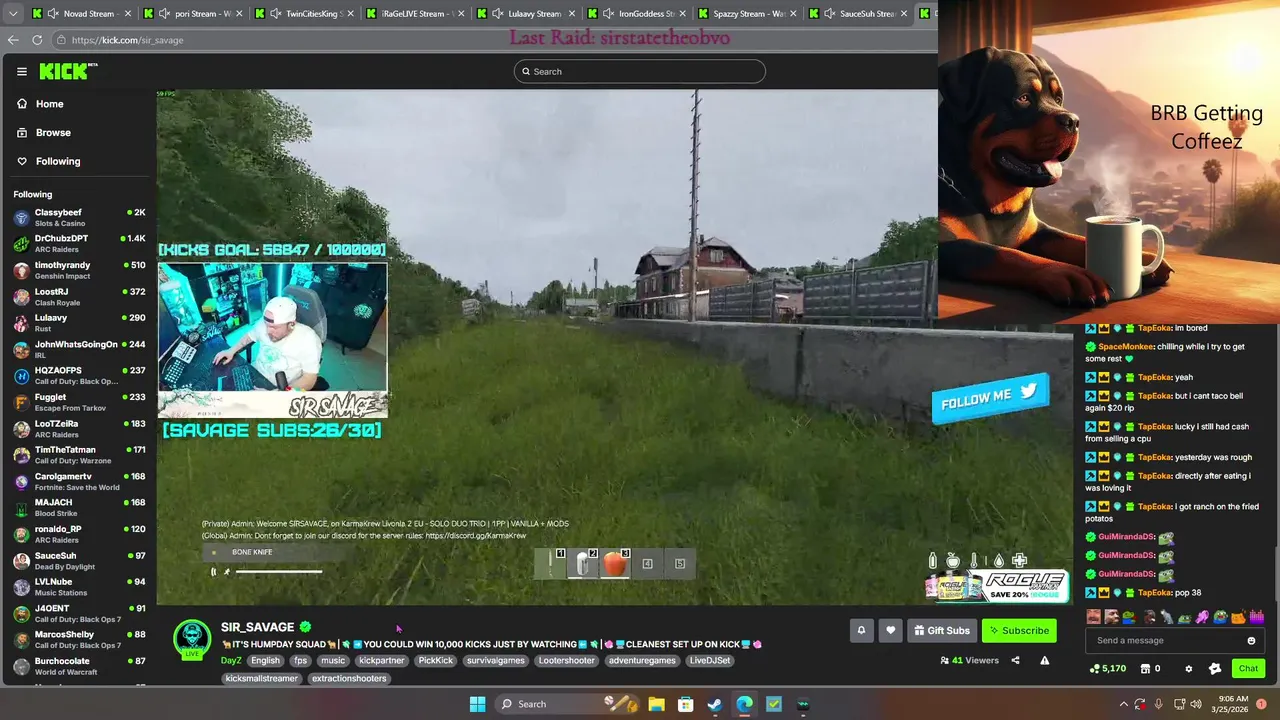Send message with Chat button
1280x720 pixels.
pyautogui.click(x=1248, y=669)
